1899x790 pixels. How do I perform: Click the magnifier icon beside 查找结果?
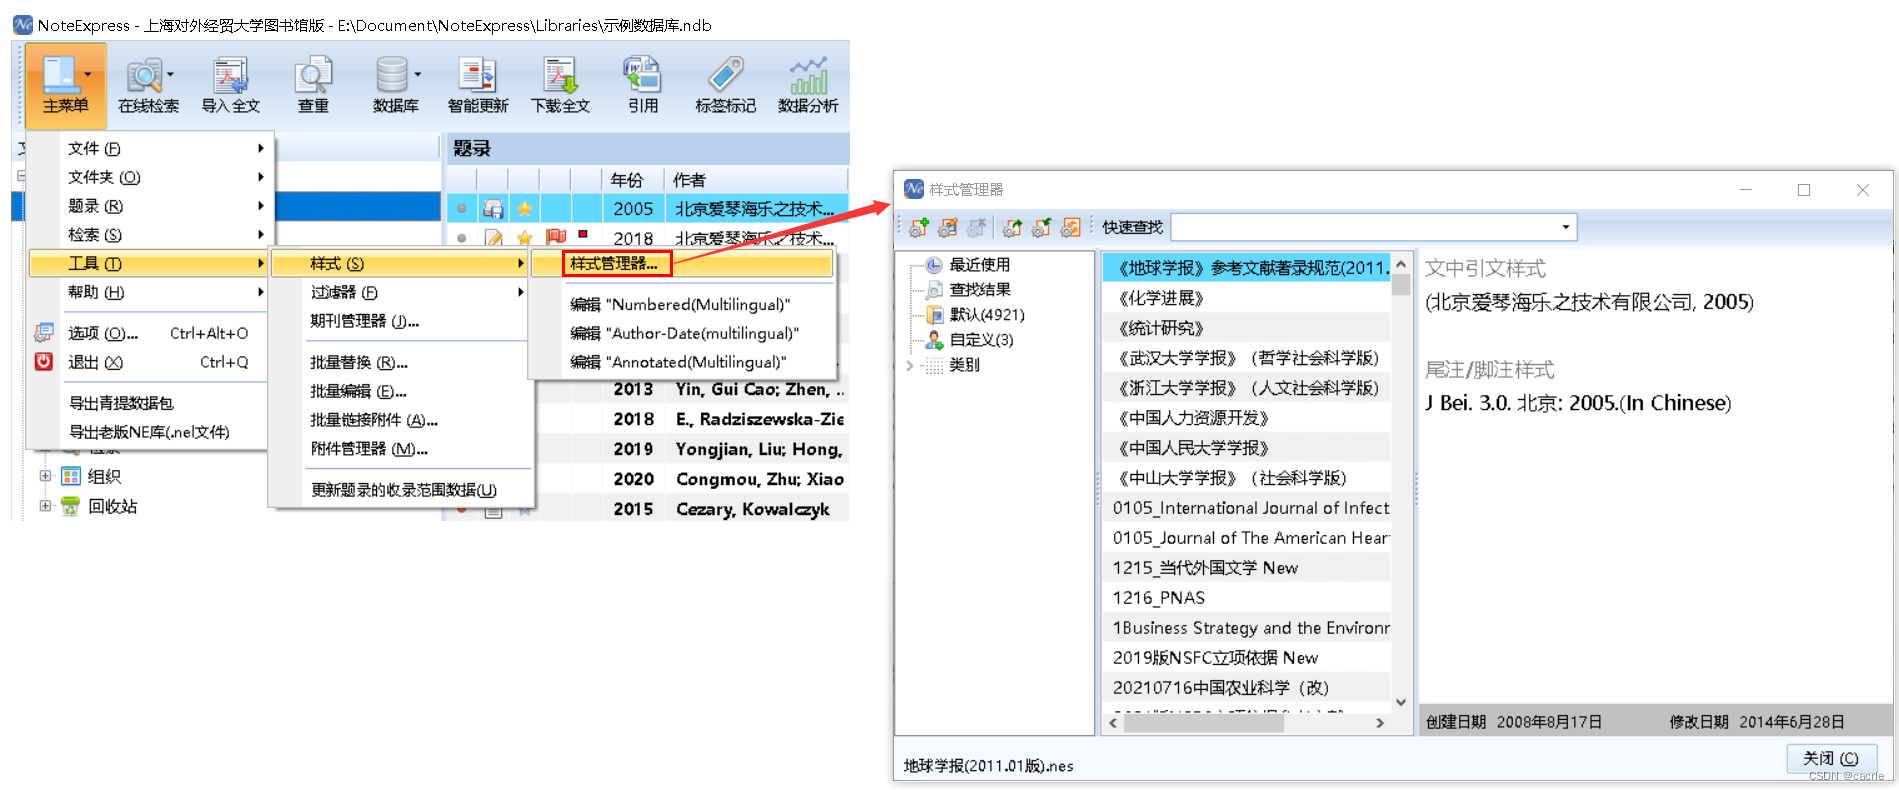coord(934,290)
